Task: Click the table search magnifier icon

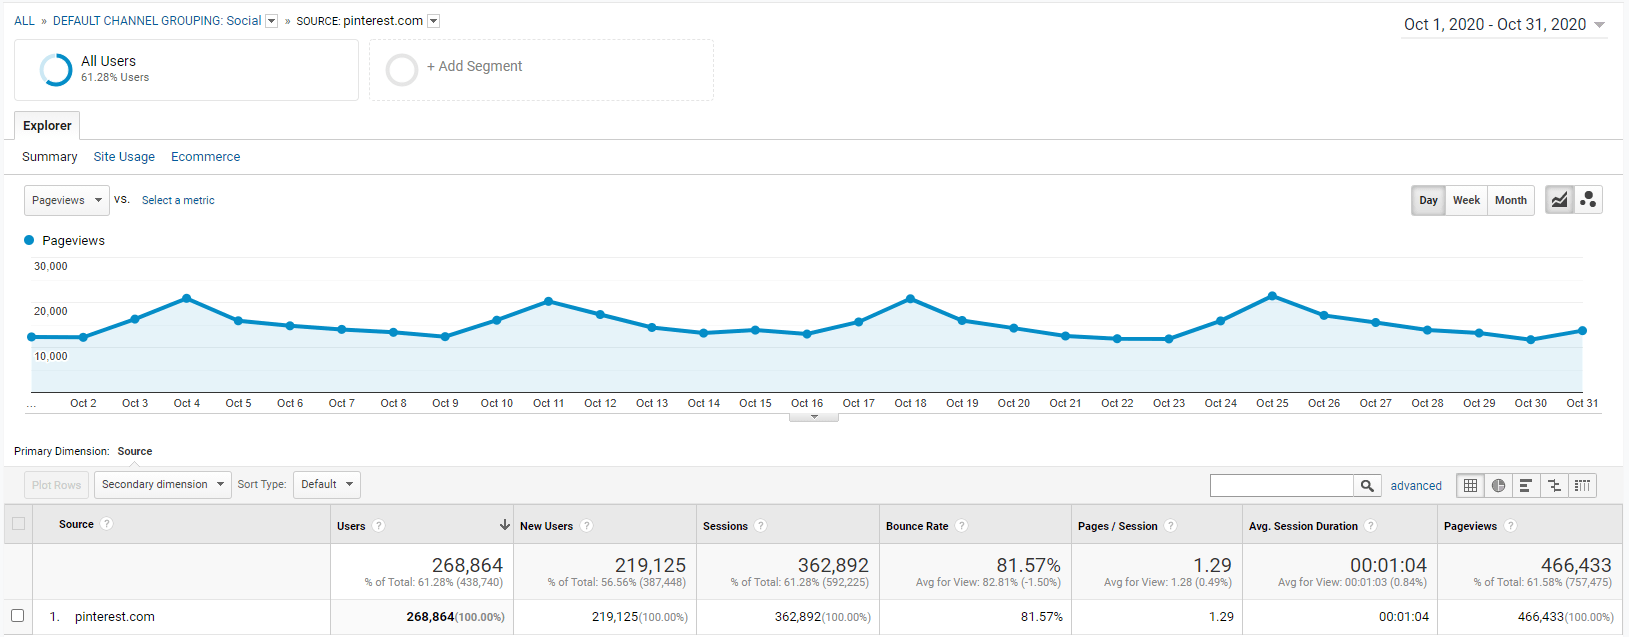Action: pos(1367,486)
